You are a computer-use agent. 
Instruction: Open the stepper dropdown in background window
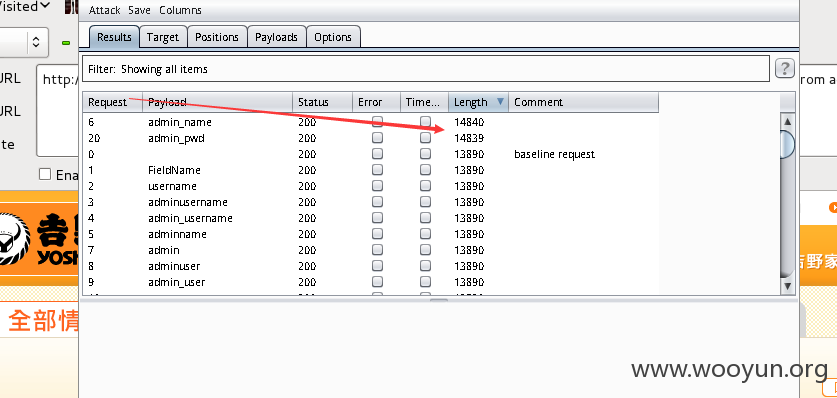click(35, 42)
